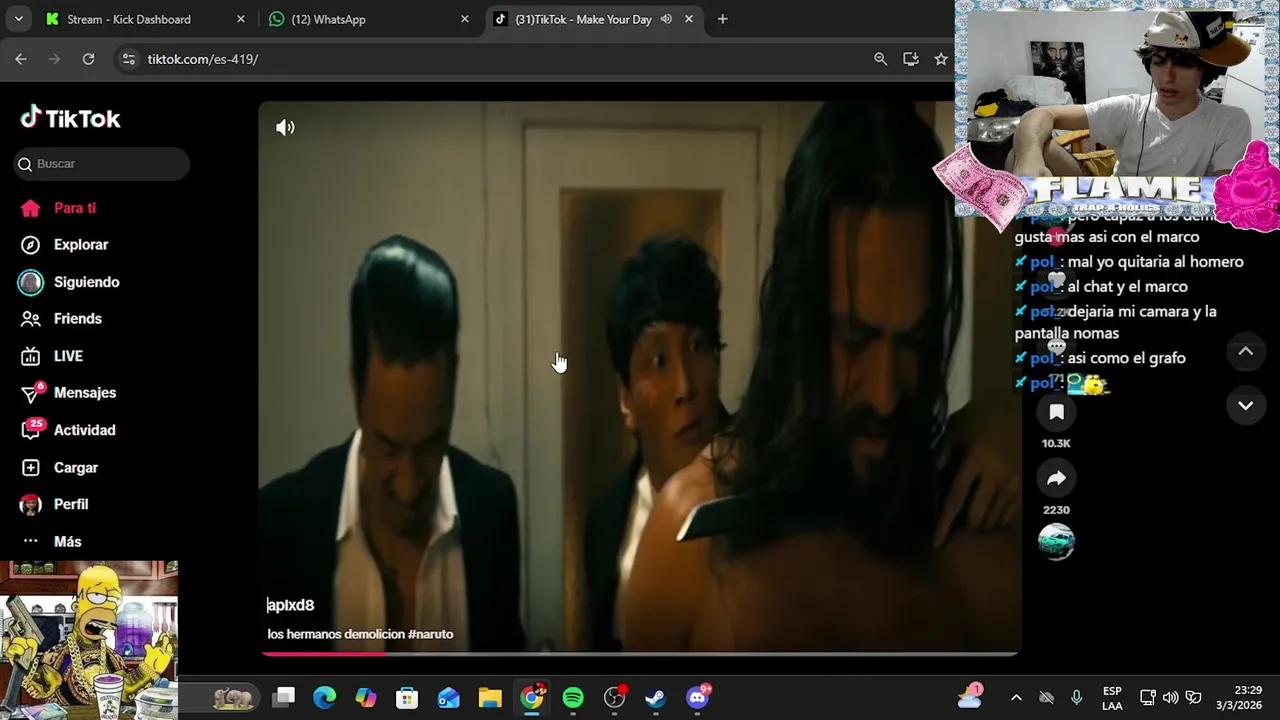Screen dimensions: 1280x720
Task: Close the TikTok tab
Action: (x=689, y=19)
